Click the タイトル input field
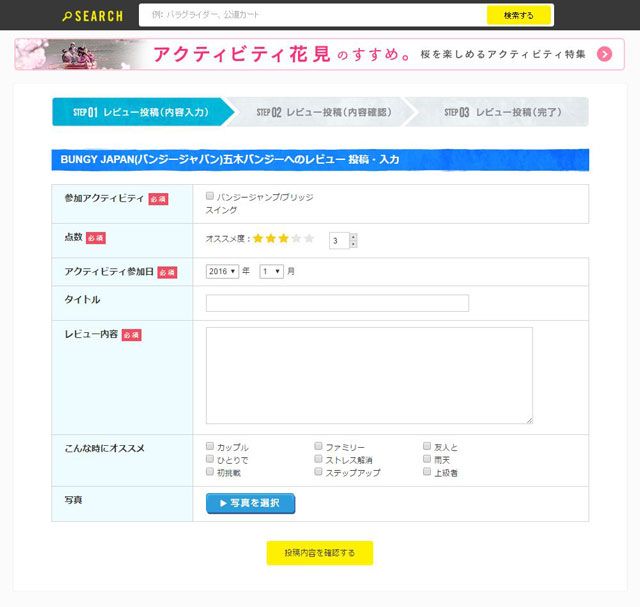The height and width of the screenshot is (607, 640). pos(337,303)
